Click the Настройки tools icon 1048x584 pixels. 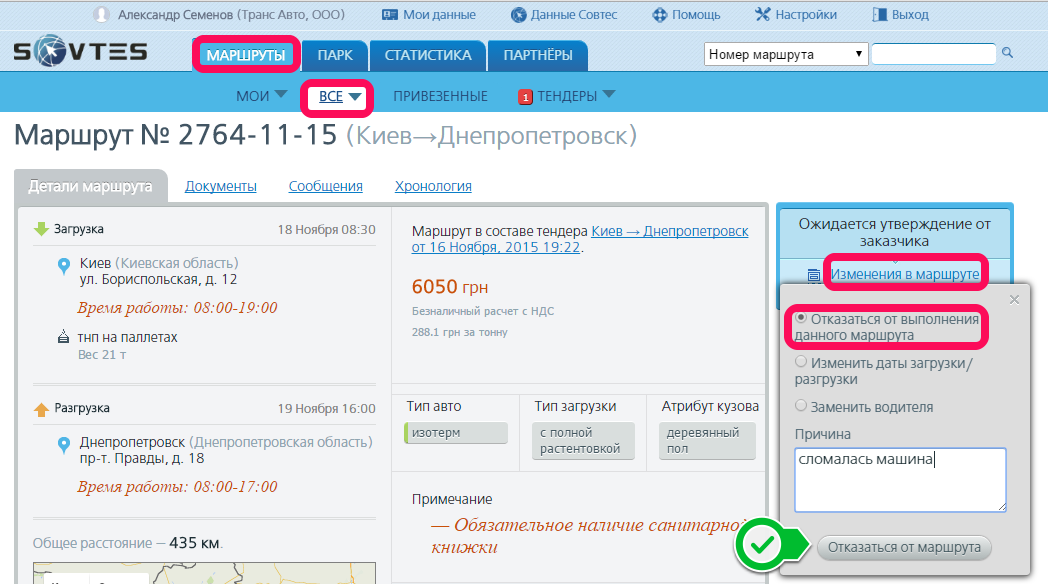(x=763, y=14)
